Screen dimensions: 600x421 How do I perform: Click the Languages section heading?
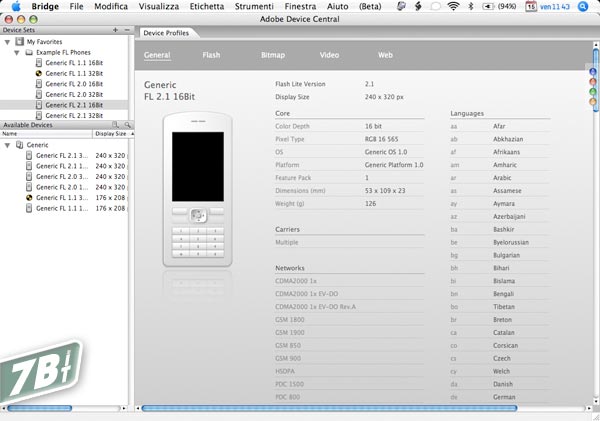click(x=467, y=113)
